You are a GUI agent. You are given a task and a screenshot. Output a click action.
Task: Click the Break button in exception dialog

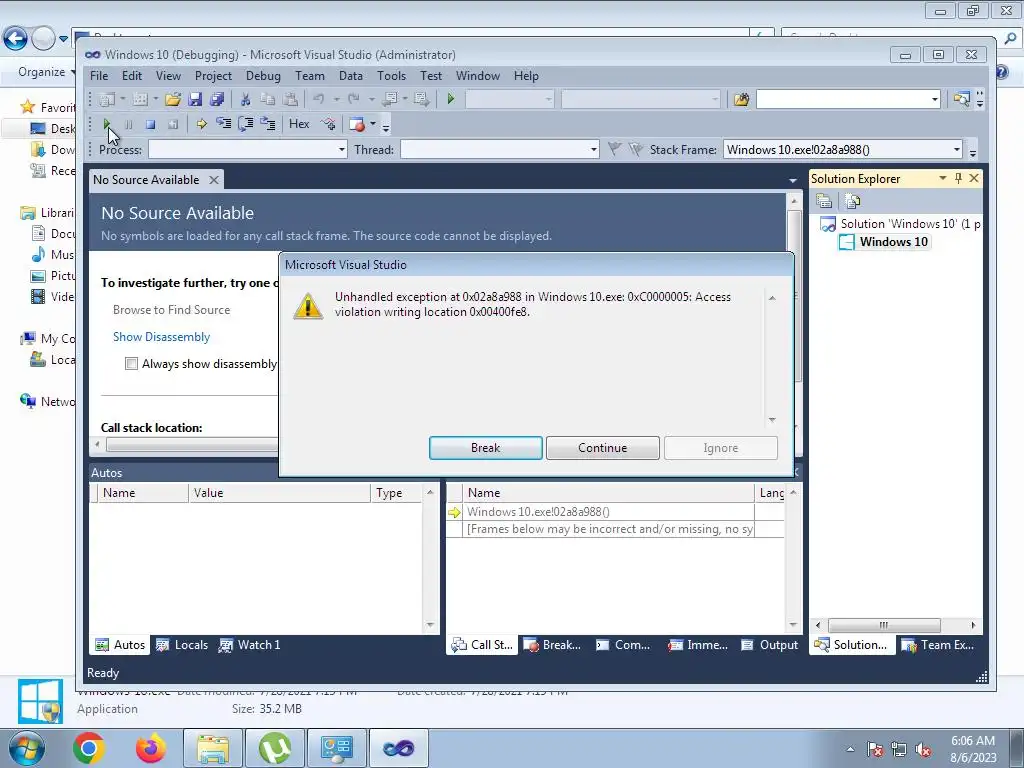485,448
